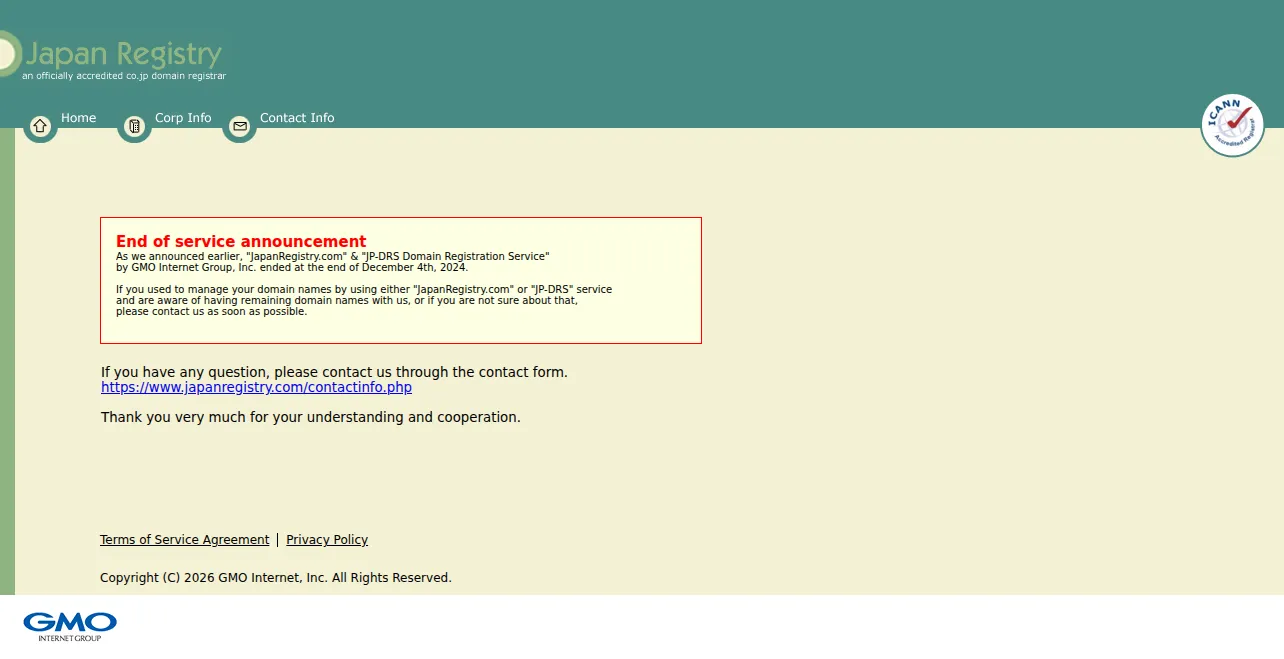
Task: Click the 'Thank you very much' closing sentence
Action: (311, 417)
